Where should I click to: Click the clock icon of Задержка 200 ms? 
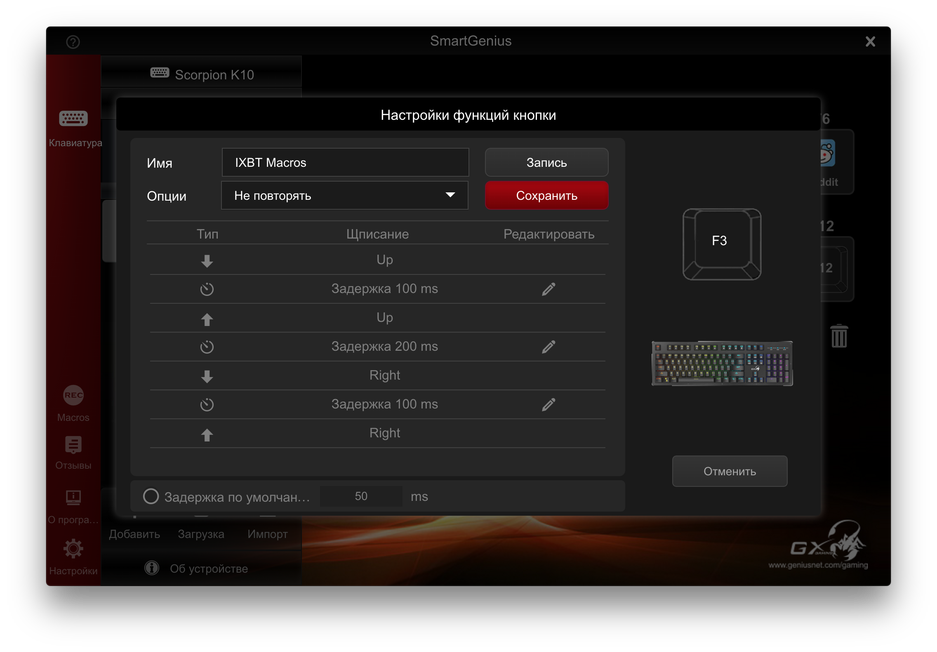[x=207, y=347]
